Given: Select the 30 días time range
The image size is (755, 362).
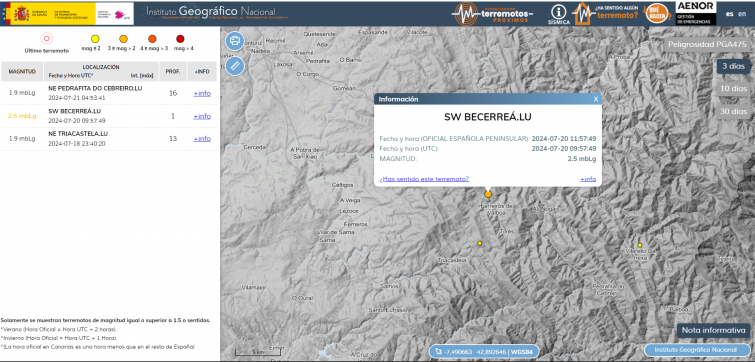Looking at the screenshot, I should pos(733,111).
